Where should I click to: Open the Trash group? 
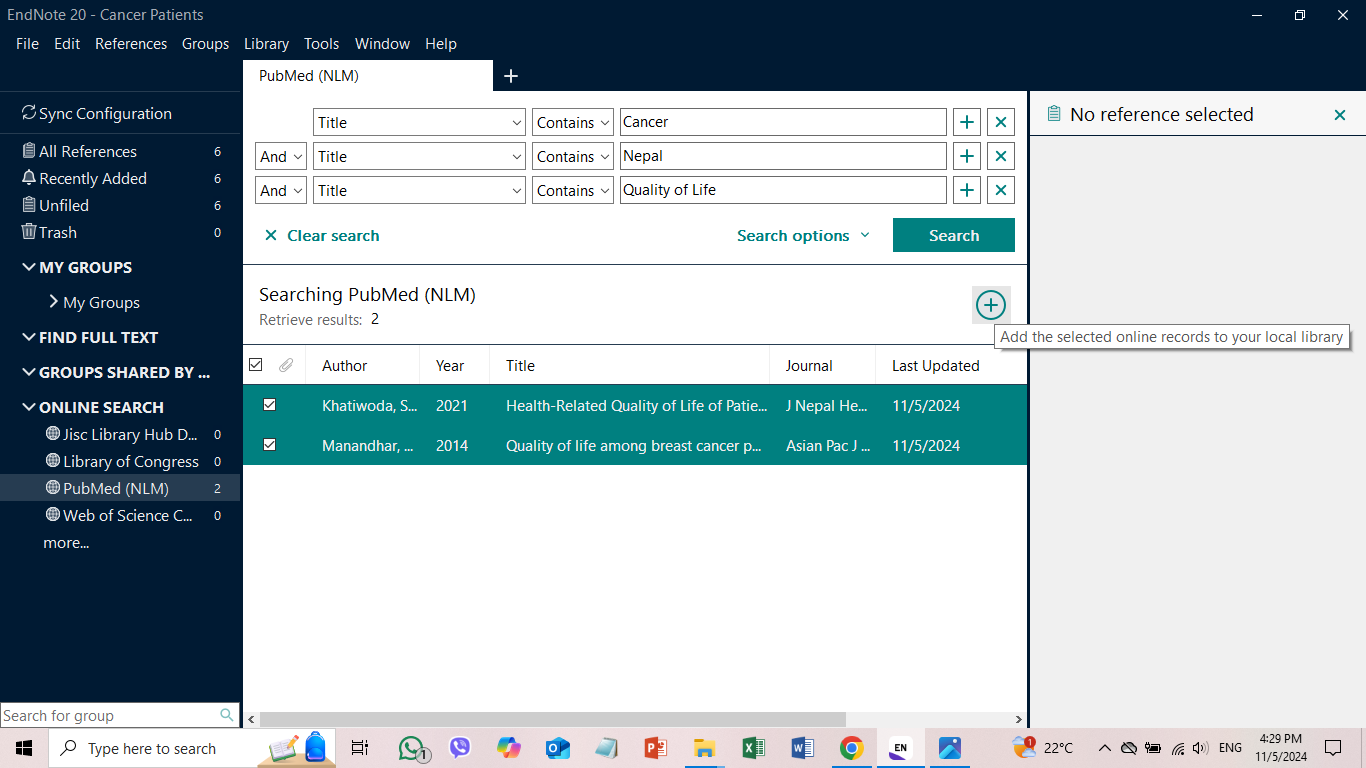click(120, 232)
